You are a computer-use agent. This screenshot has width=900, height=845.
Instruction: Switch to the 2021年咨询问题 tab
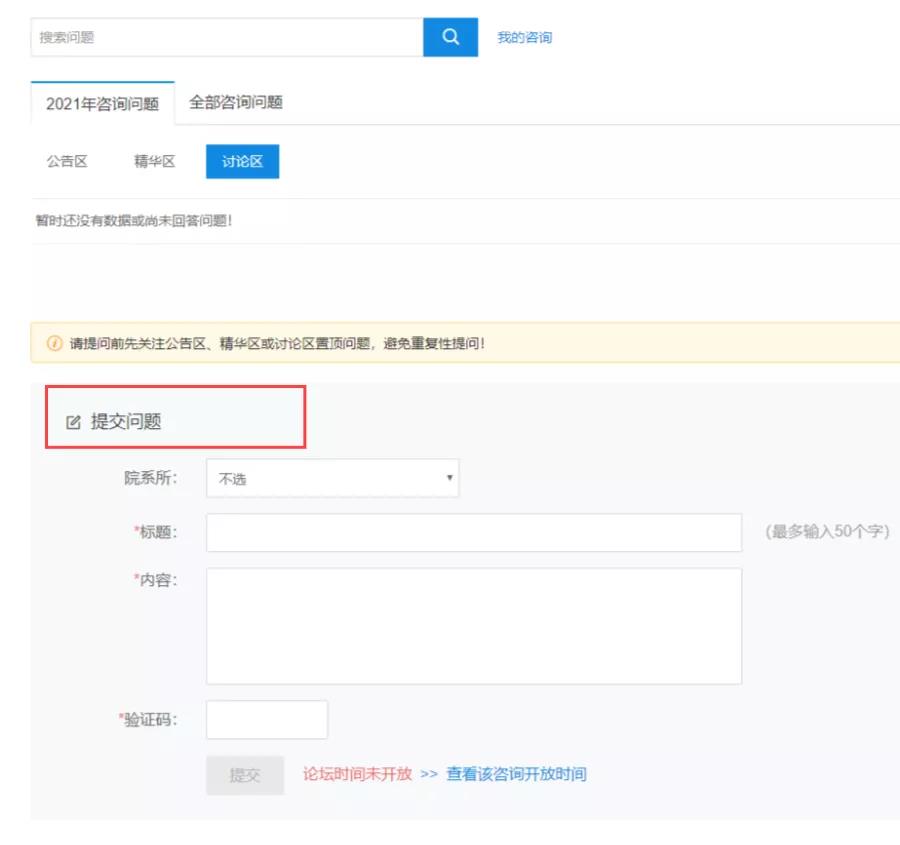102,103
